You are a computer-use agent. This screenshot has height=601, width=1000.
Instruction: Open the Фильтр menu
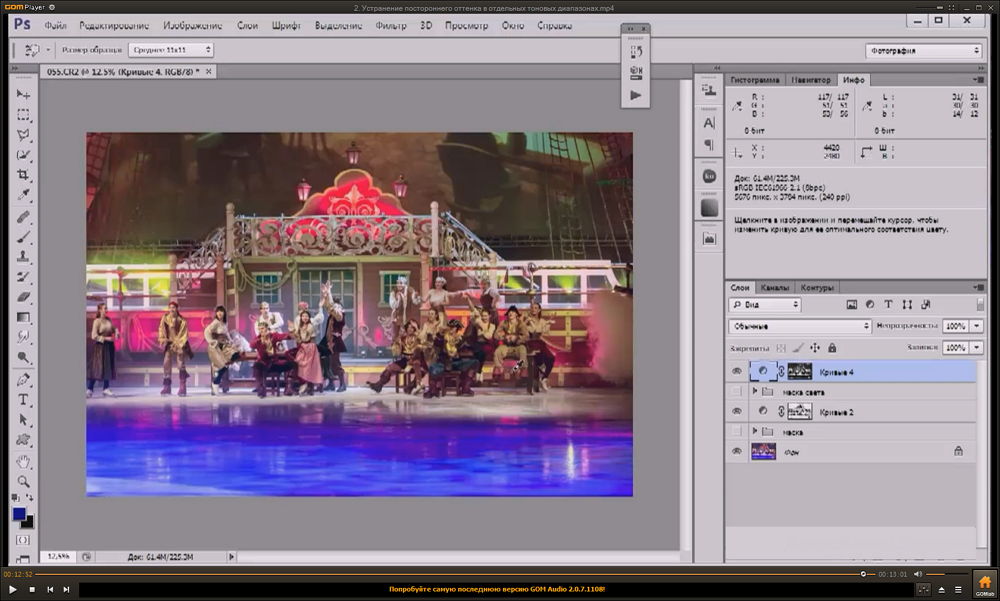(391, 24)
